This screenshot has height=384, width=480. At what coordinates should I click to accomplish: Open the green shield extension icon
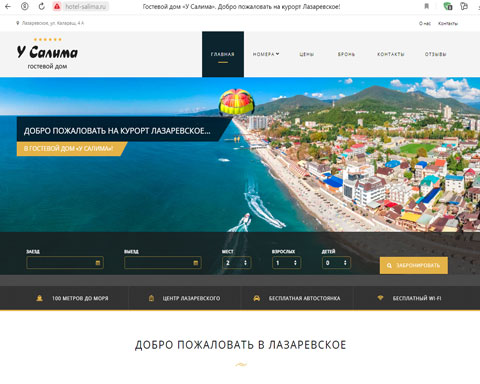[x=448, y=6]
